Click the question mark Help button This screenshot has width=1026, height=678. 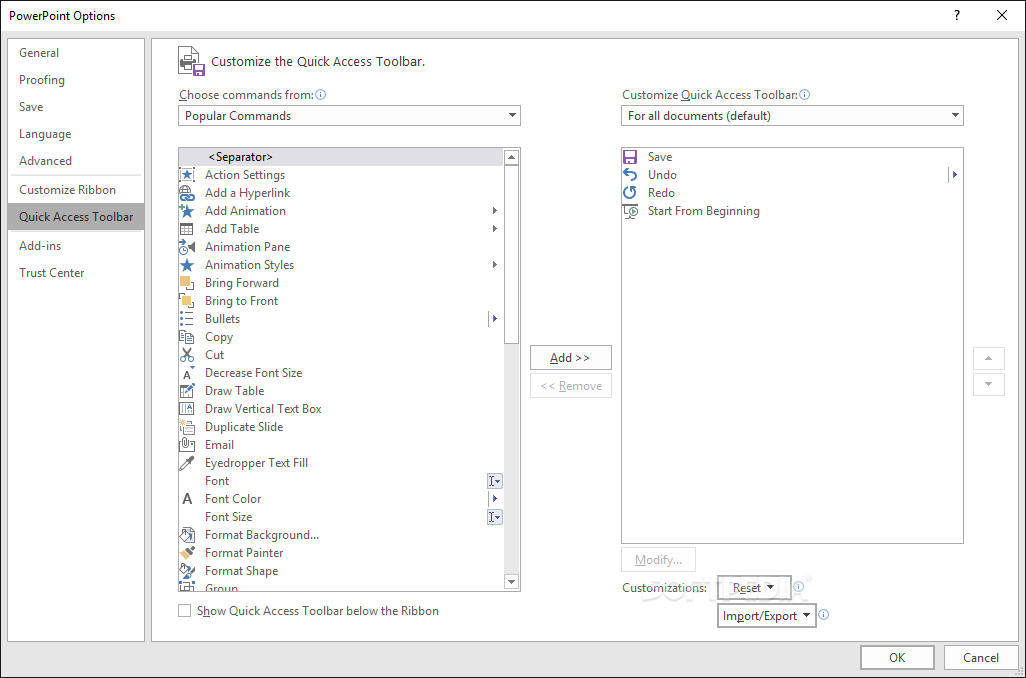pos(957,15)
